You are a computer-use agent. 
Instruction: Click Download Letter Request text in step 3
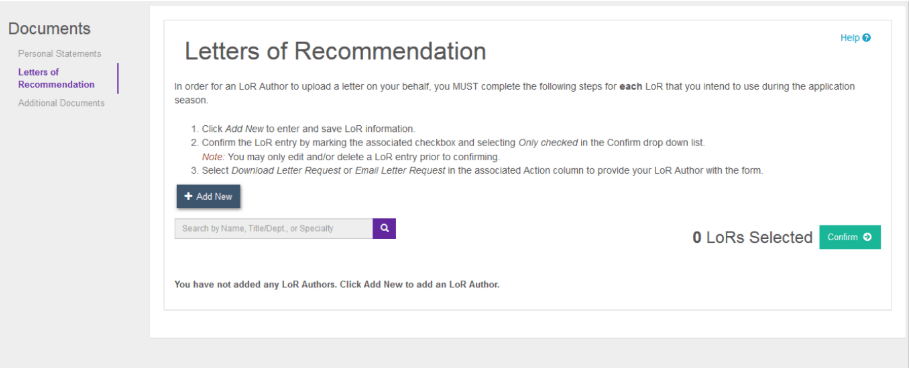286,171
